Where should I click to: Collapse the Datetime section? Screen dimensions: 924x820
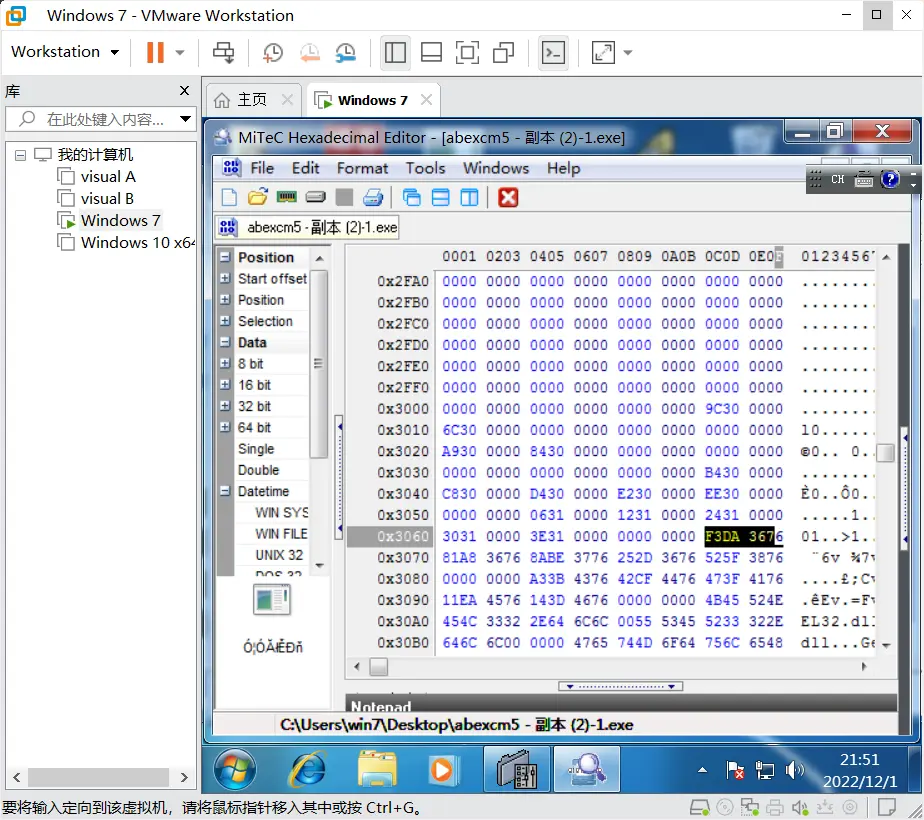click(x=225, y=492)
